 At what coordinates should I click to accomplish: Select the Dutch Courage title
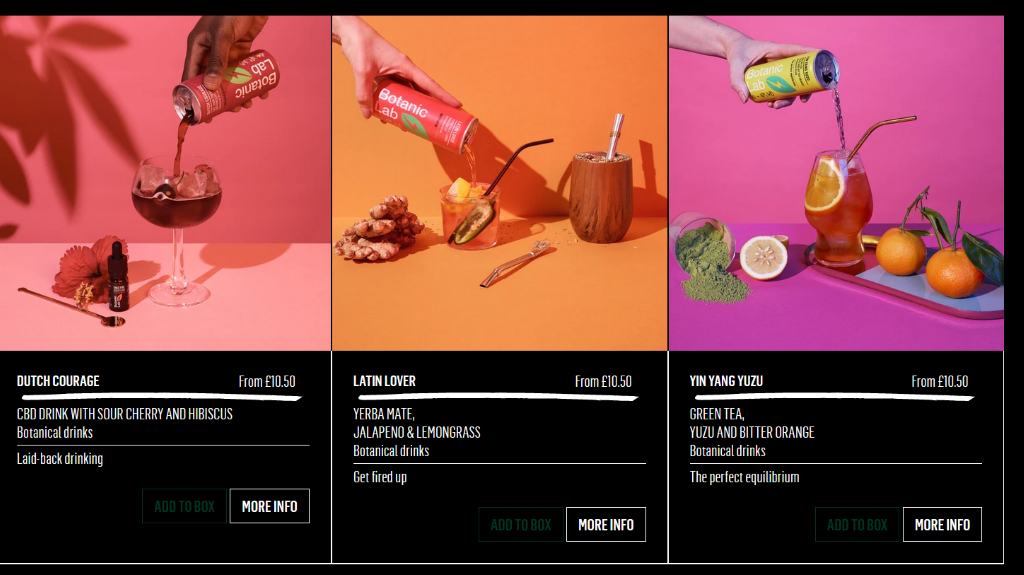58,381
